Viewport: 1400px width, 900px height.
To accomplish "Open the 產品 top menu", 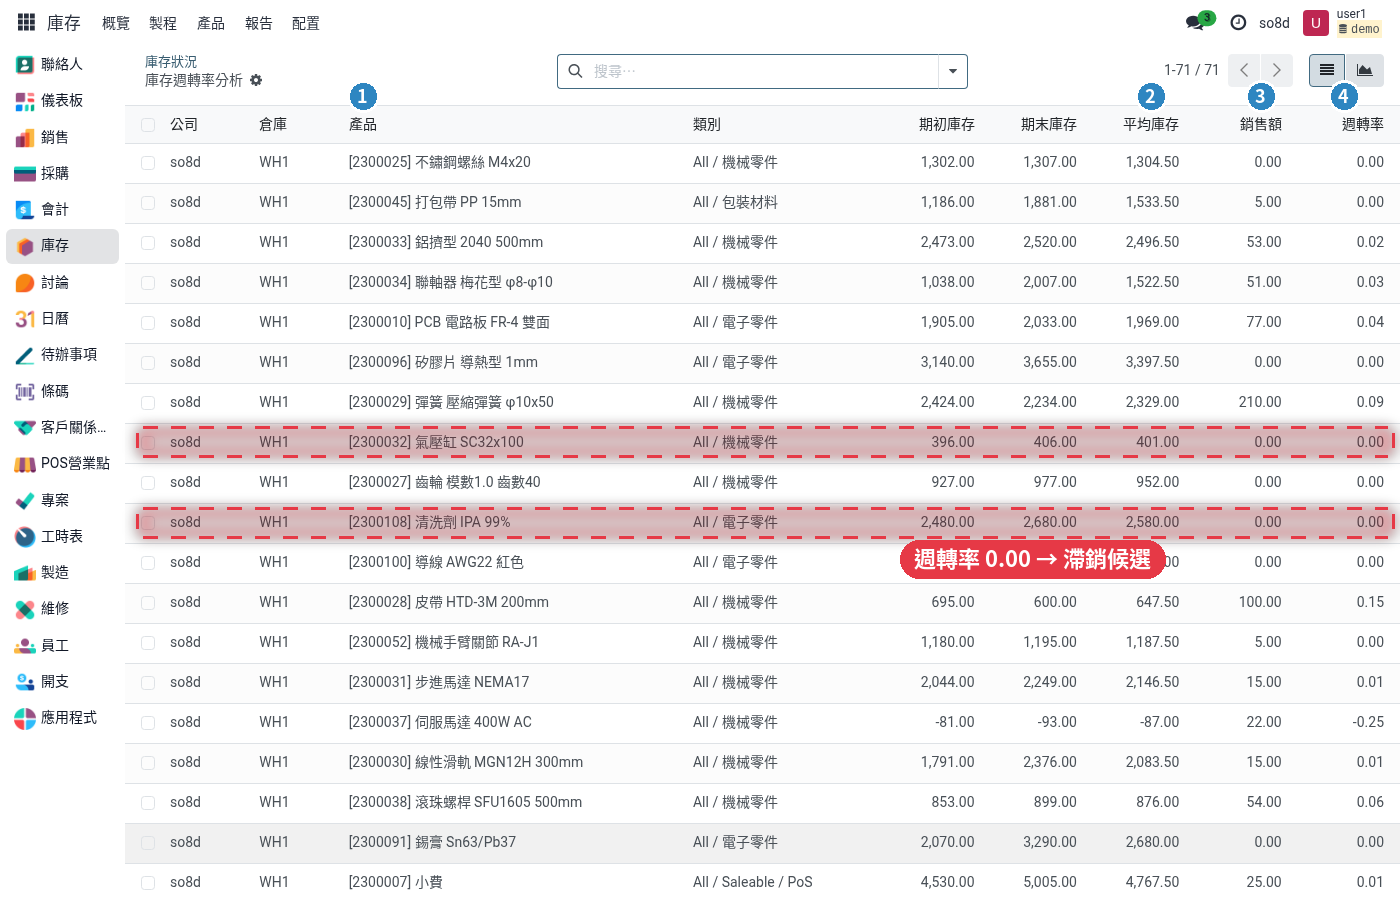I will pos(211,23).
